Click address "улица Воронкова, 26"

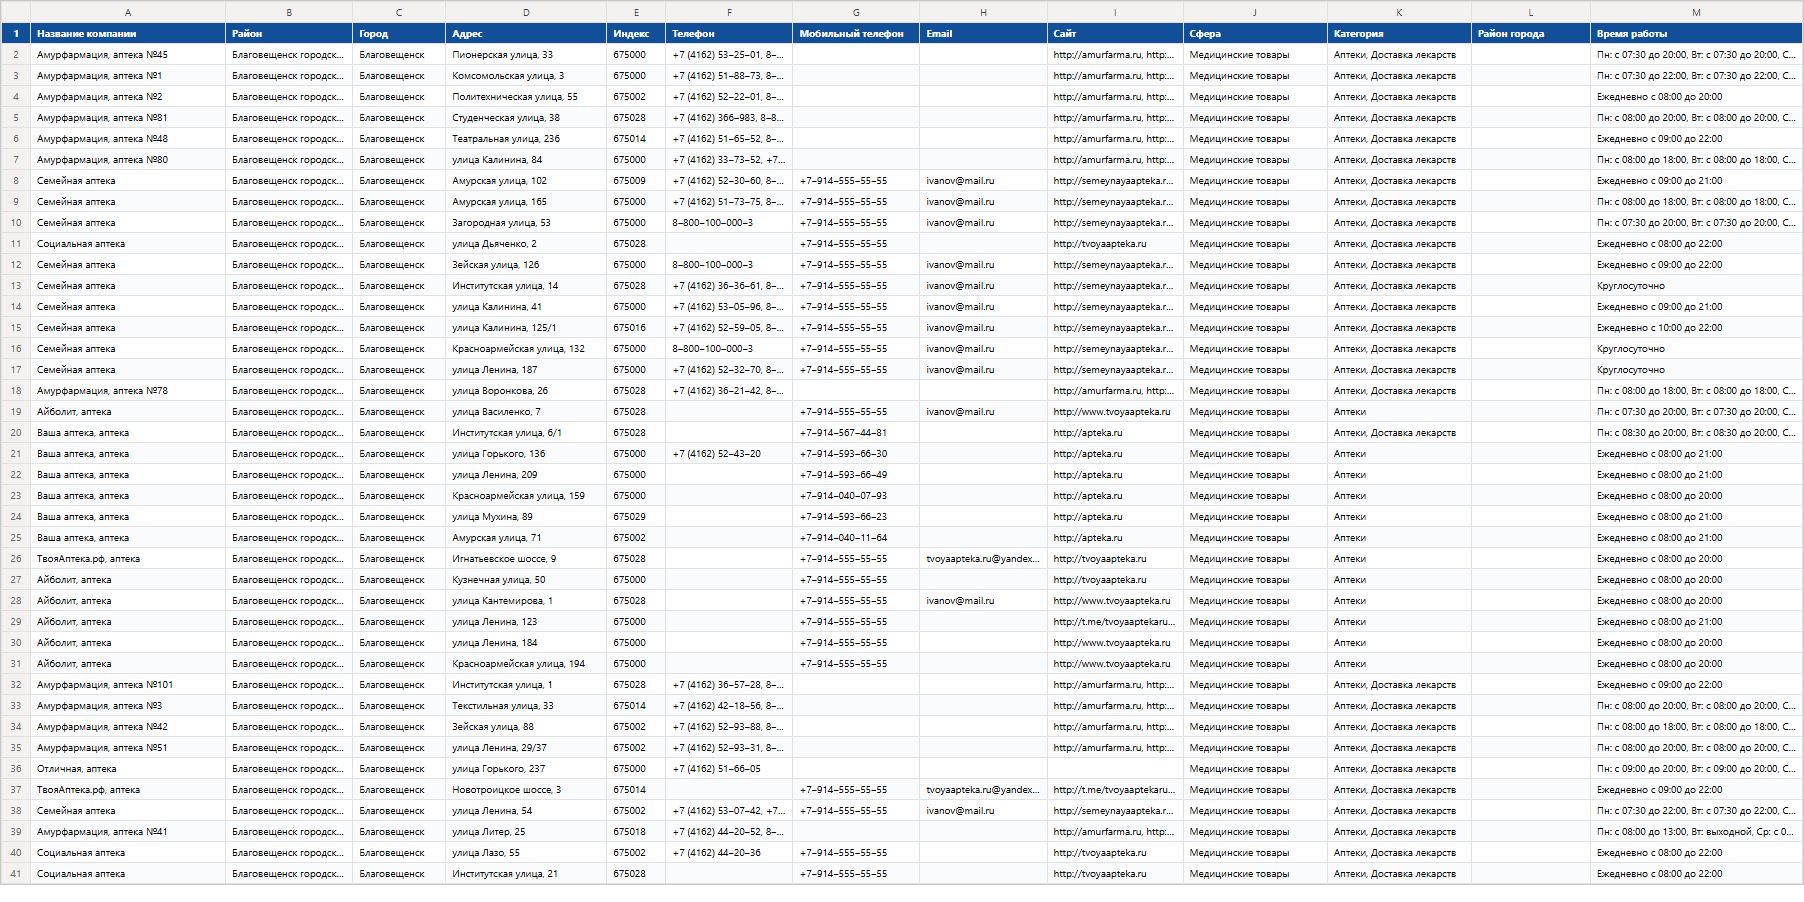point(526,391)
